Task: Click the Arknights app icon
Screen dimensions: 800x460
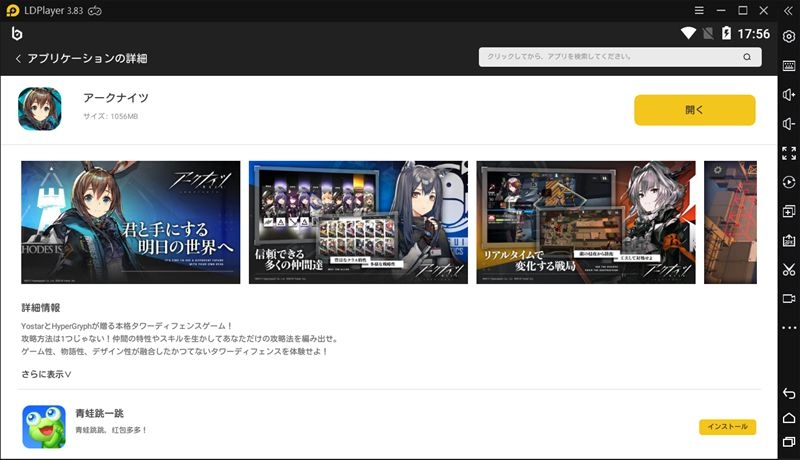Action: pos(40,109)
